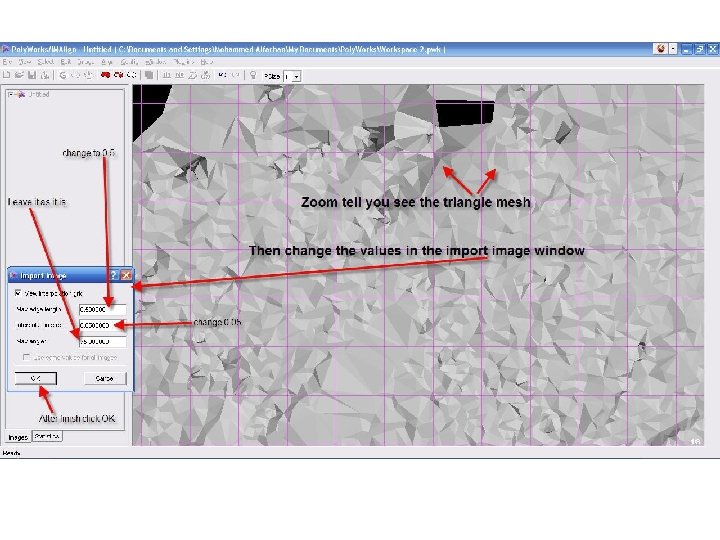Click Cancel in the Import Image dialog

105,378
